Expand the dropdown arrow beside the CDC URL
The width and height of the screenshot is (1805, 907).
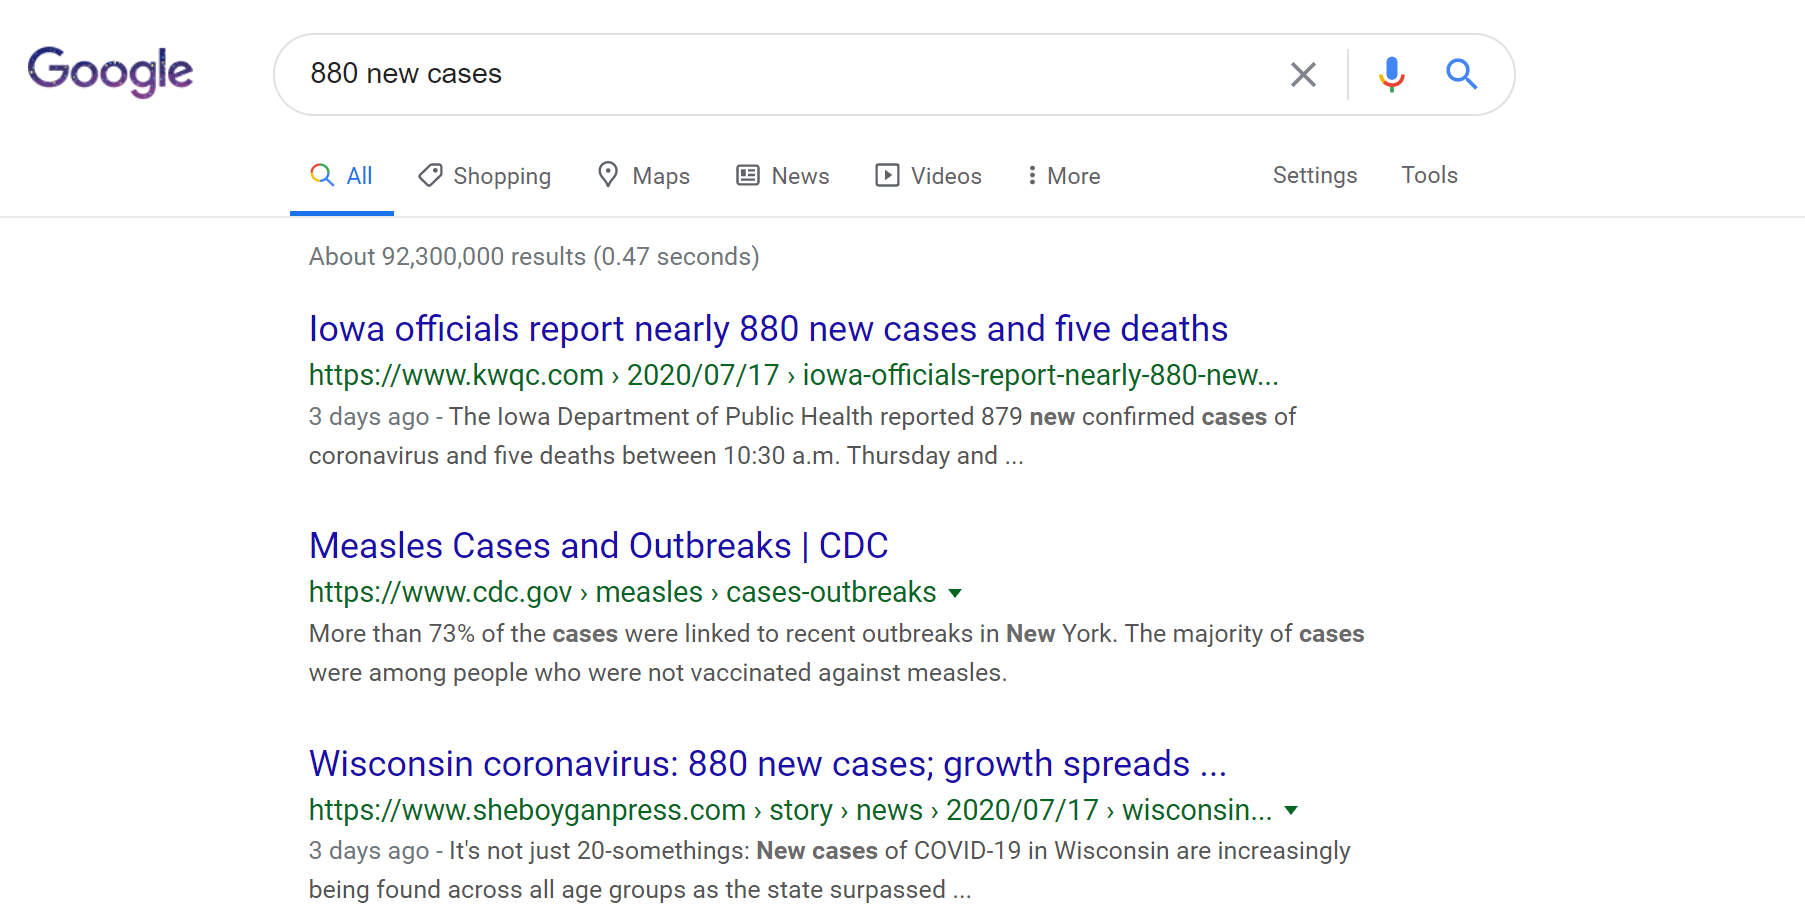(x=955, y=593)
